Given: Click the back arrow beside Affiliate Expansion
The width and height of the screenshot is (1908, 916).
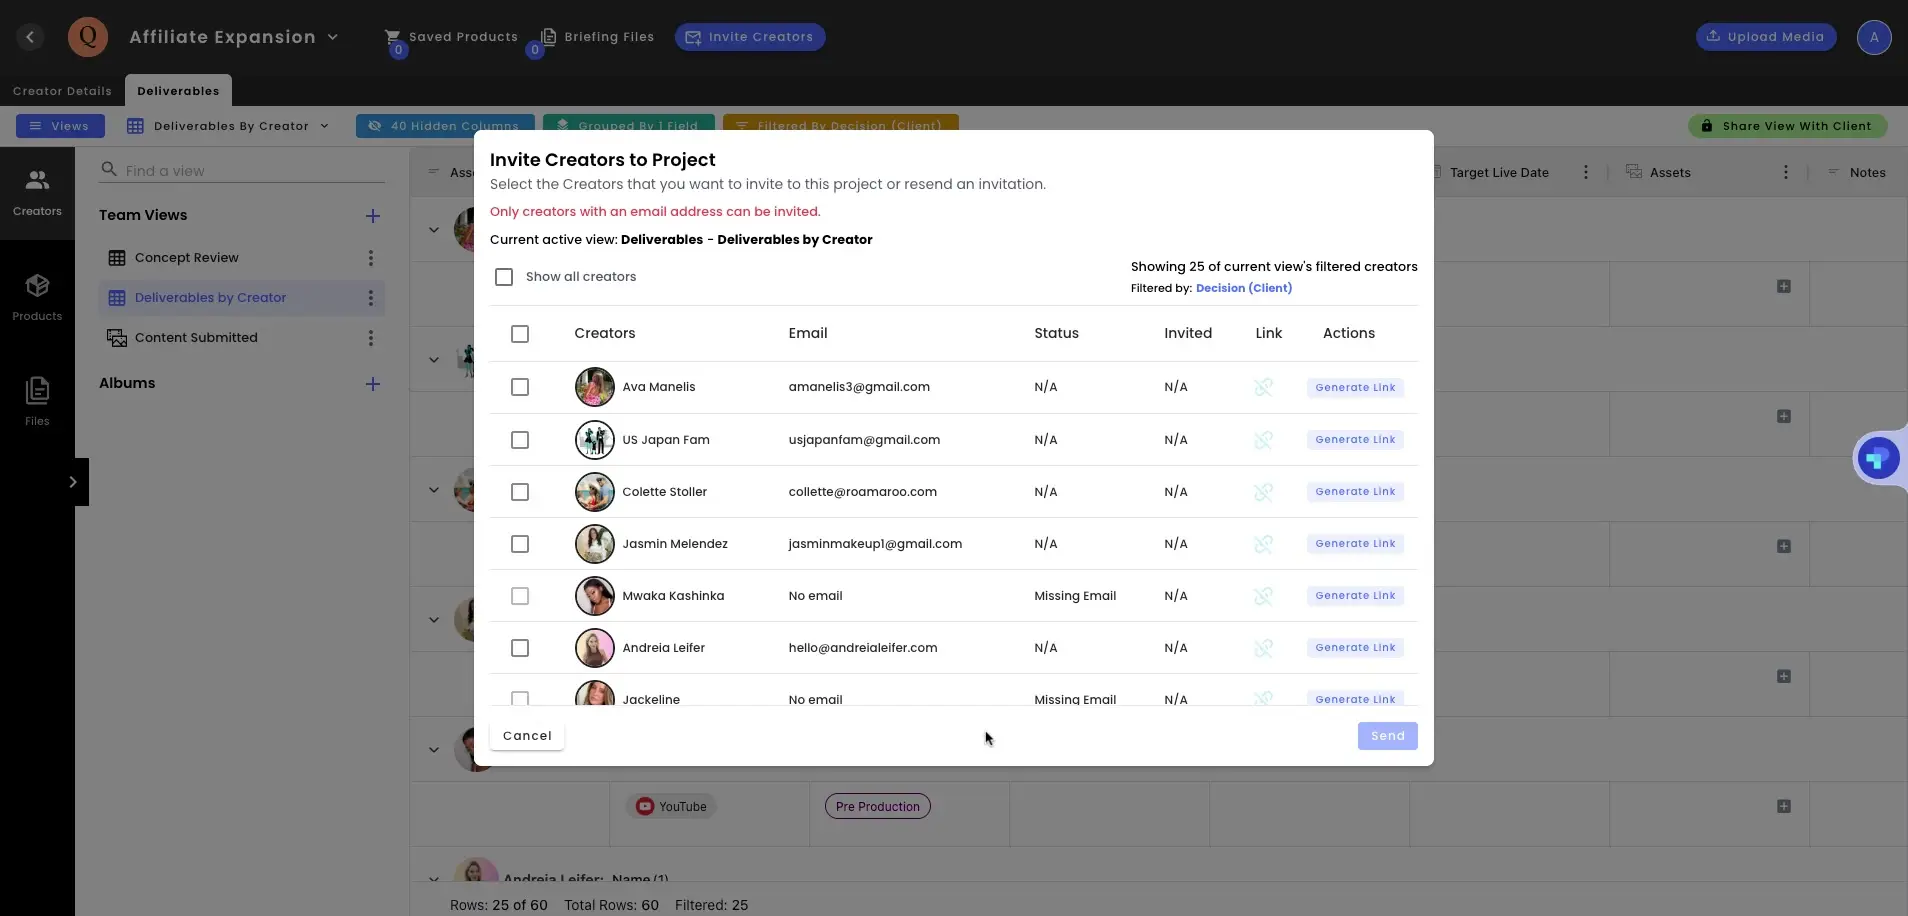Looking at the screenshot, I should [30, 37].
